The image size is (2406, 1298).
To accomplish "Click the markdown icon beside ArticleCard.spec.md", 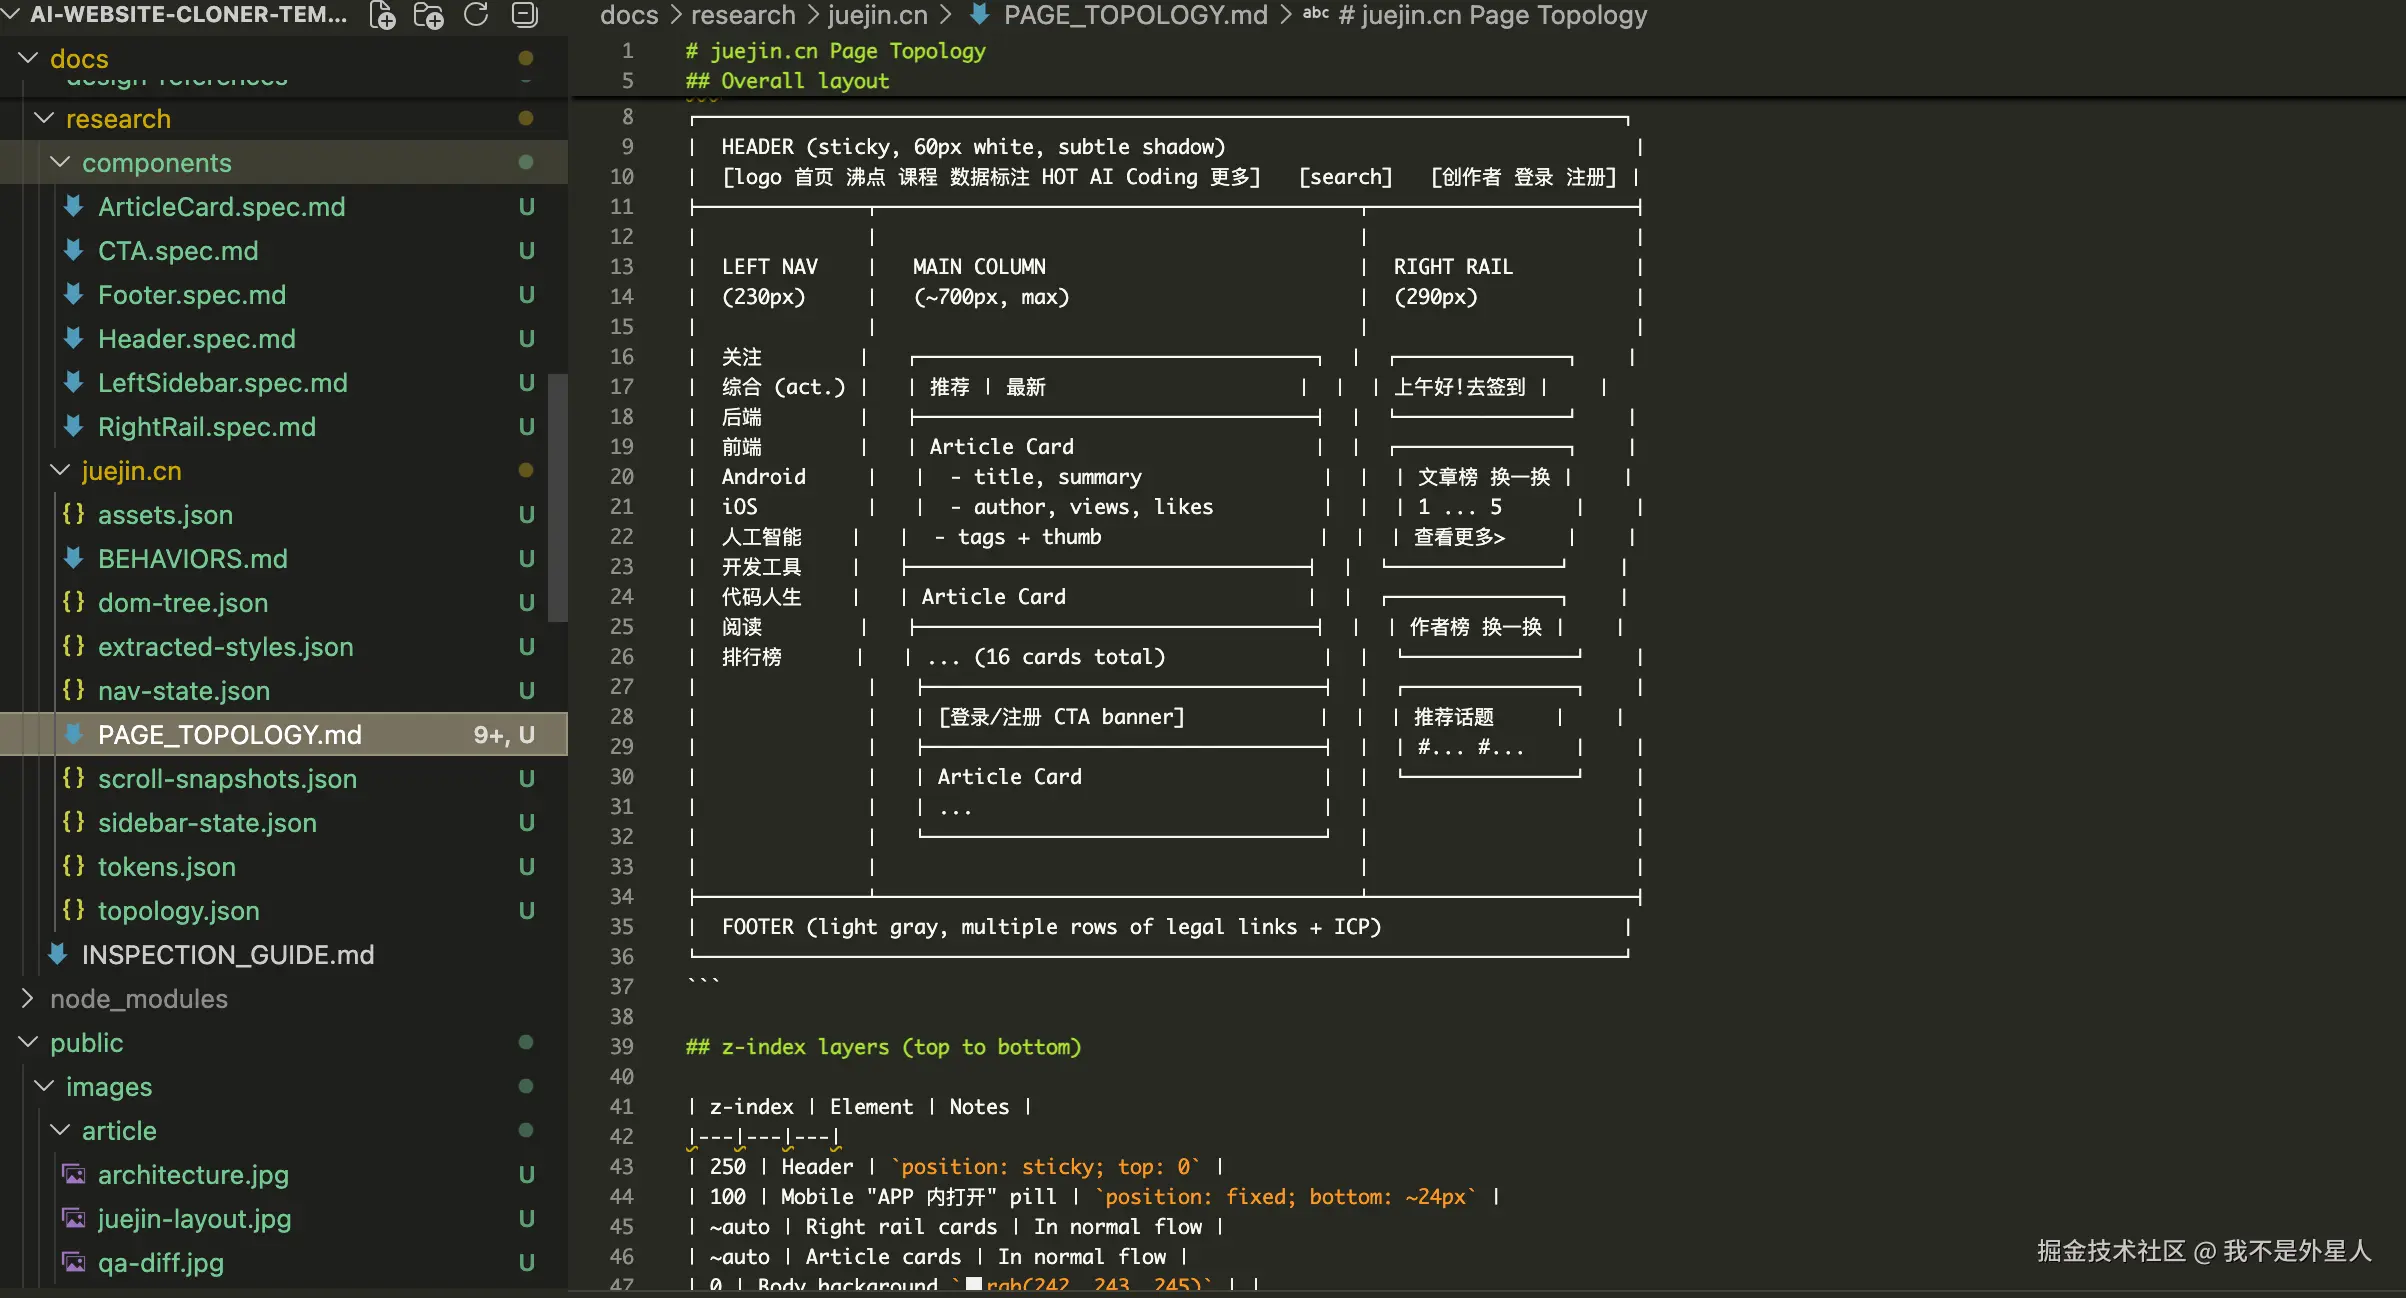I will (73, 206).
